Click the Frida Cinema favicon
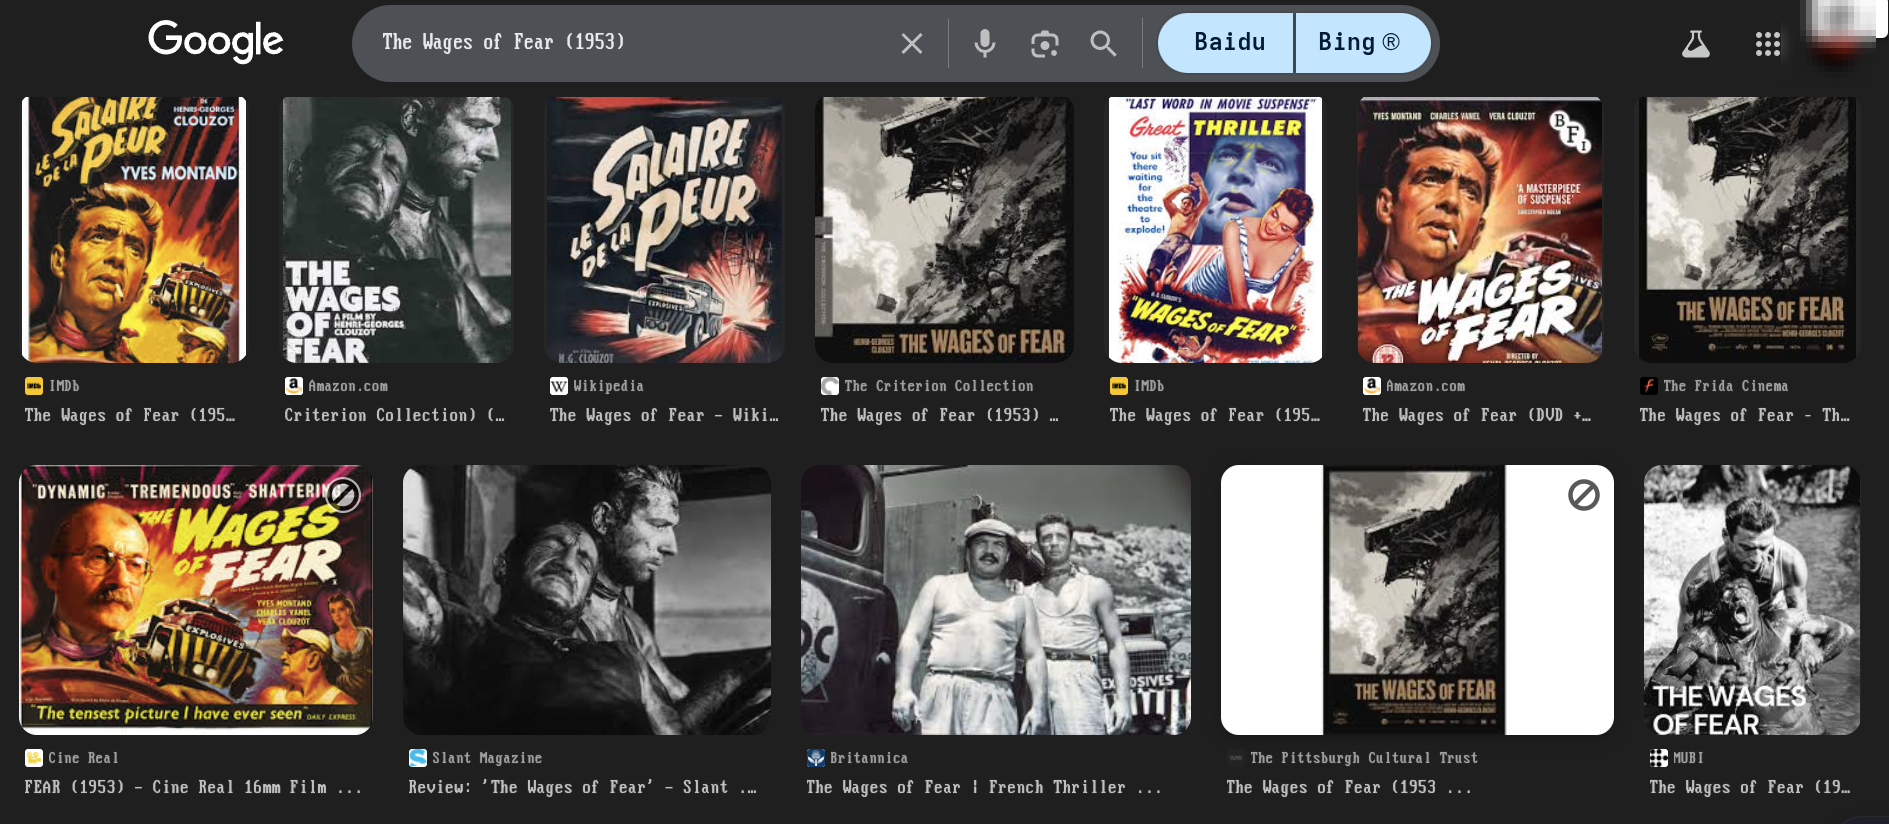Viewport: 1889px width, 824px height. 1649,386
